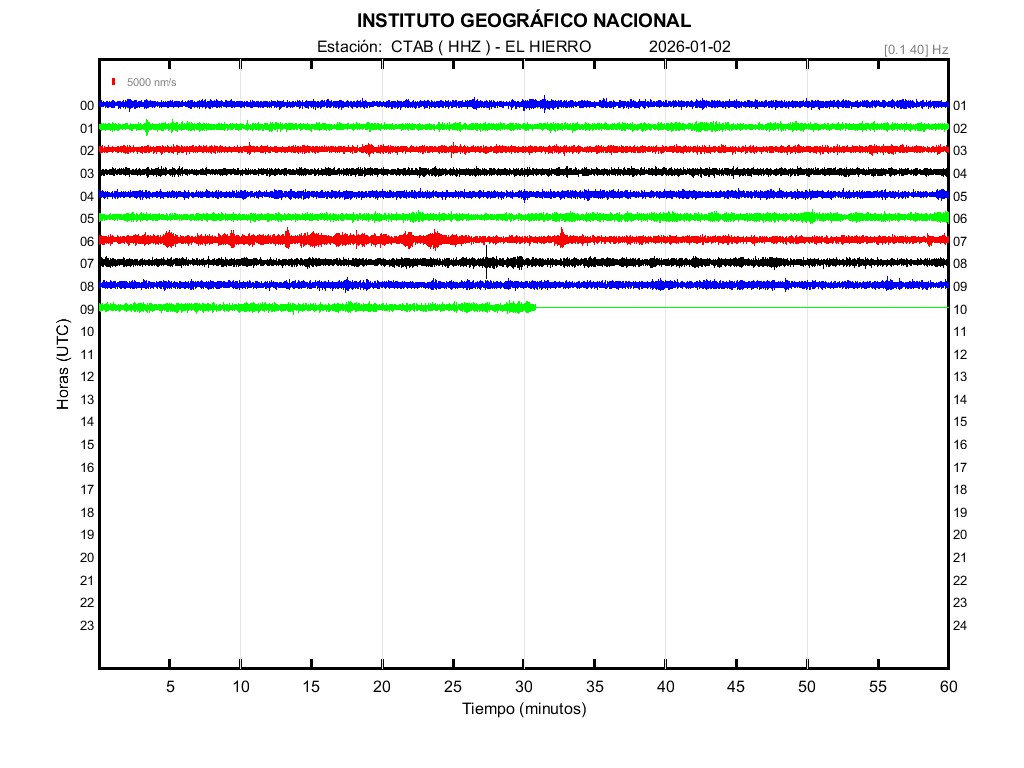
Task: Click the 30 minute tick label on x-axis
Action: point(523,687)
